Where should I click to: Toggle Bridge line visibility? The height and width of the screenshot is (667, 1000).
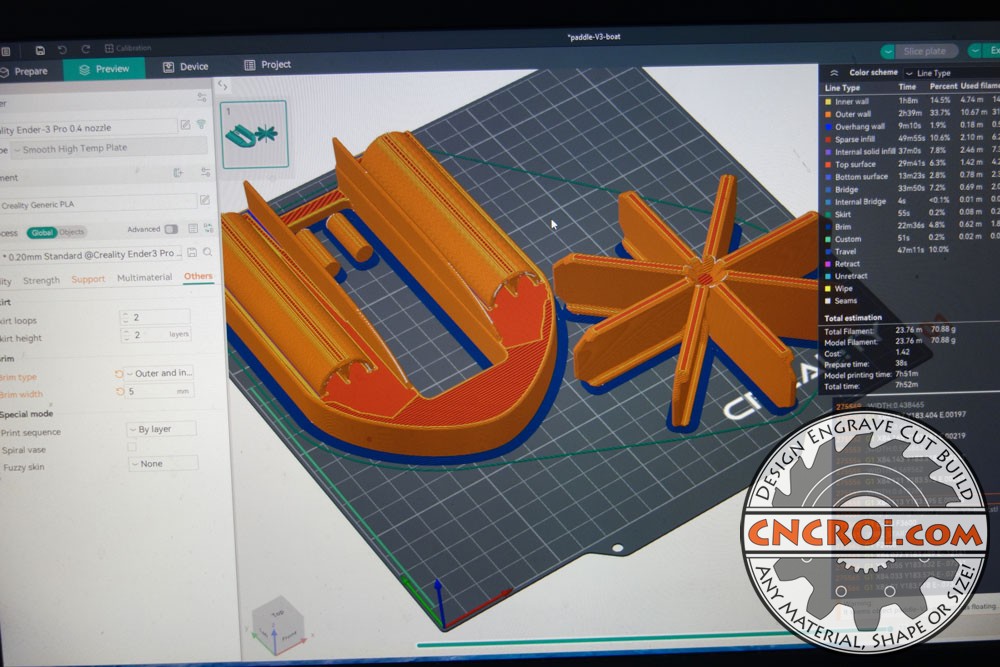pyautogui.click(x=828, y=189)
